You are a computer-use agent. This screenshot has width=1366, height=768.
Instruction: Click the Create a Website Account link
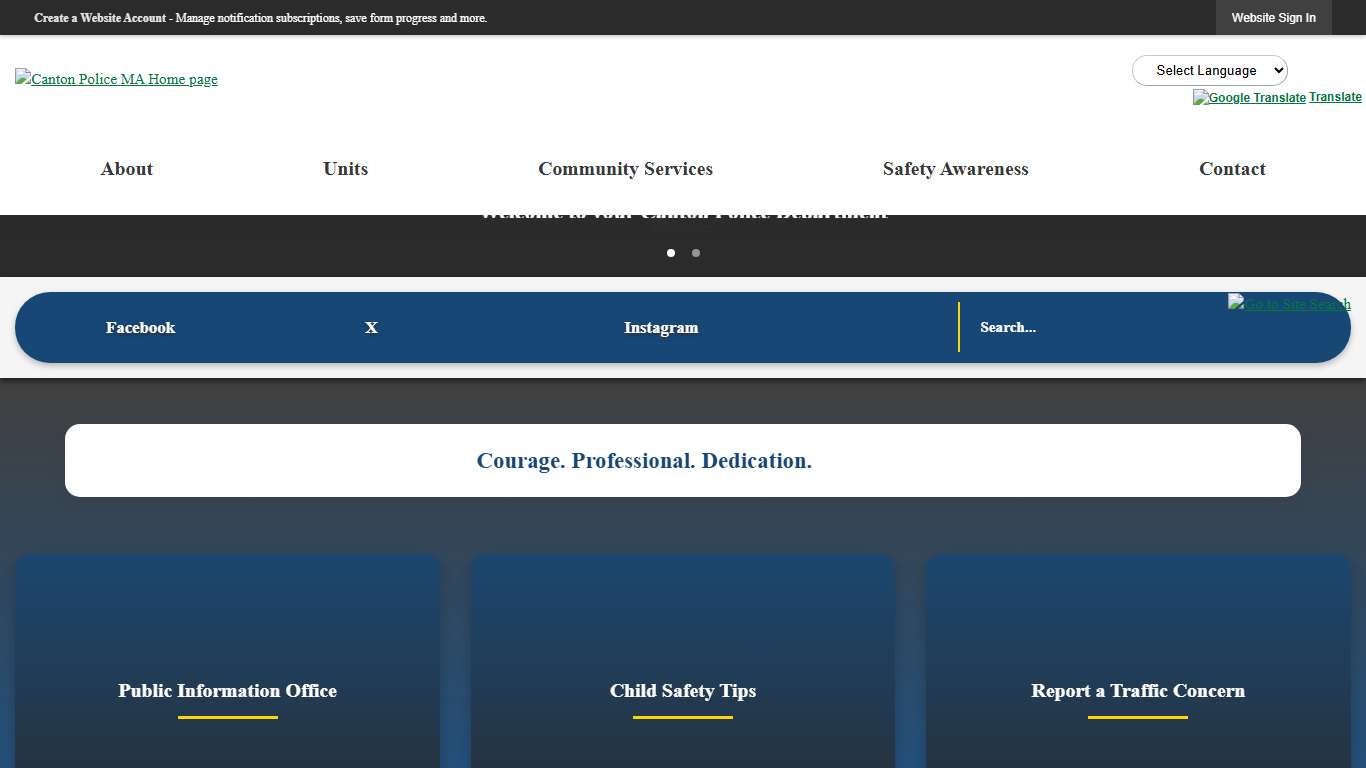pos(100,18)
